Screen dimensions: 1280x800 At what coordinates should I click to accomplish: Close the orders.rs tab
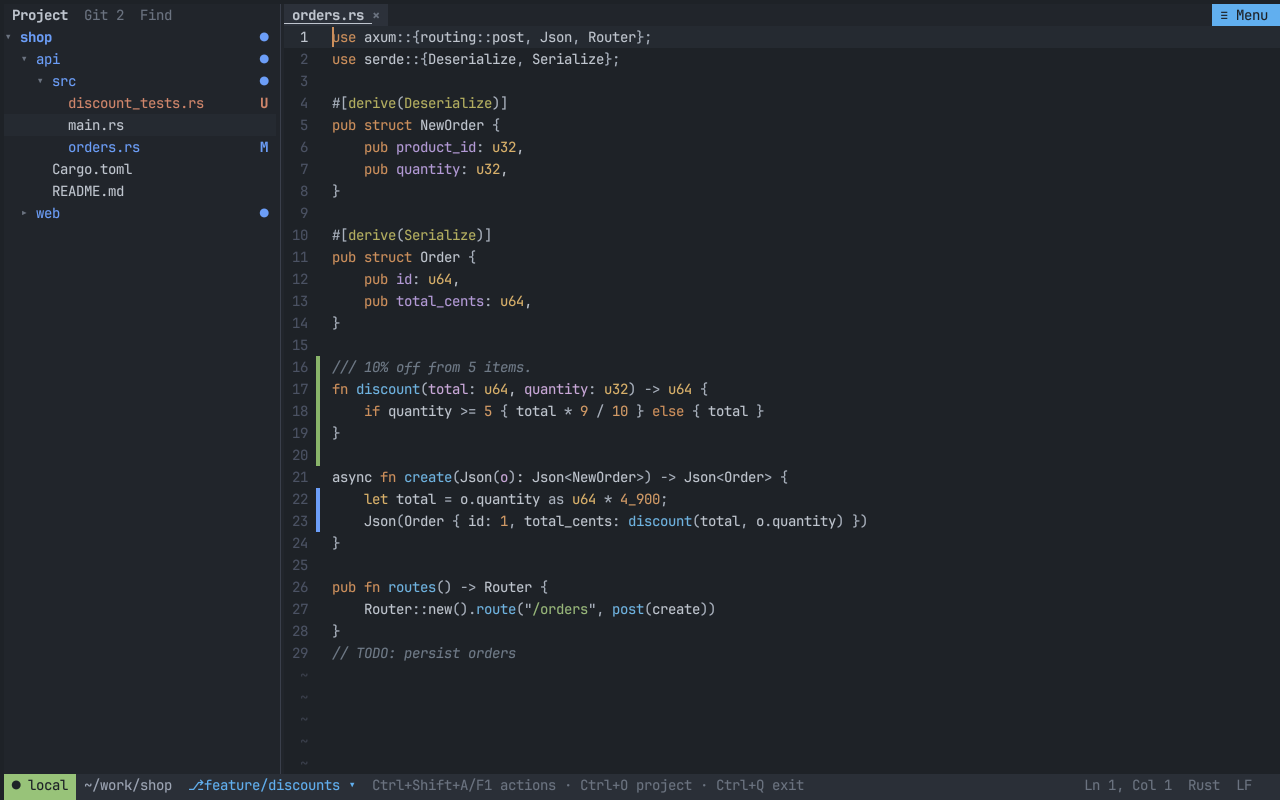376,15
